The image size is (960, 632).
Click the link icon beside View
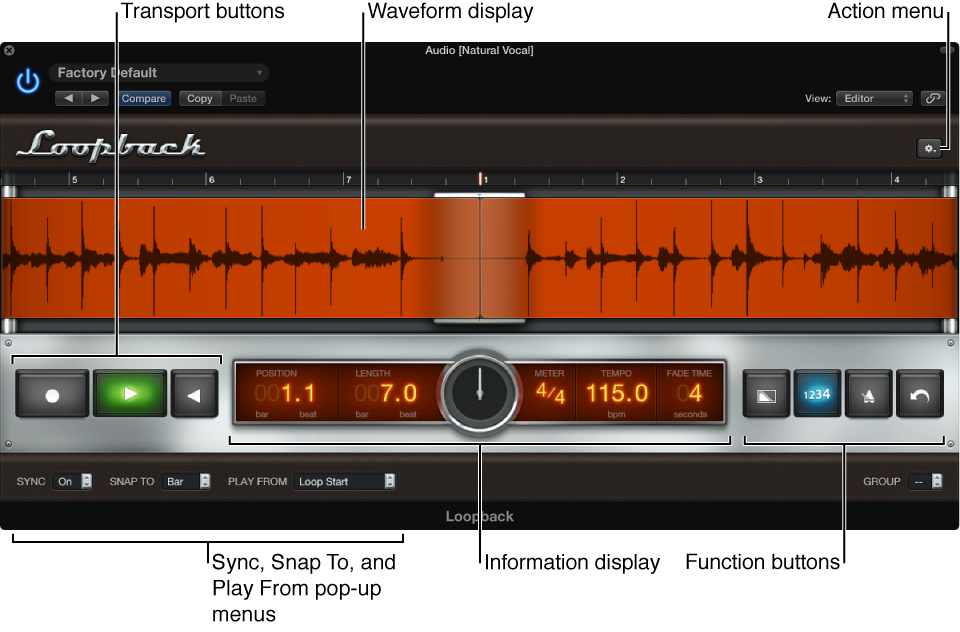tap(932, 98)
